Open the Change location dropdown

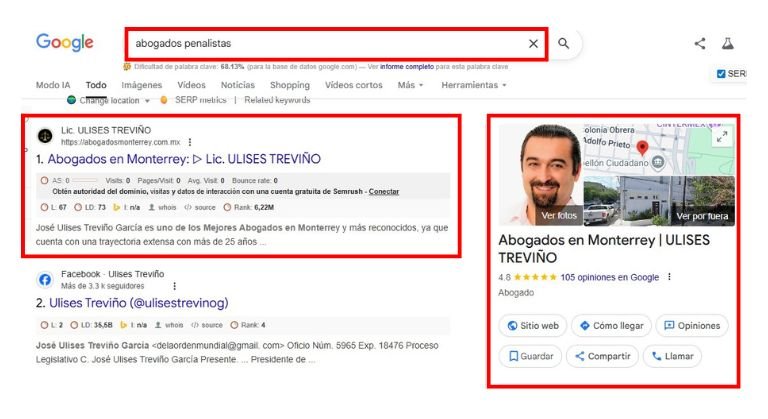109,100
